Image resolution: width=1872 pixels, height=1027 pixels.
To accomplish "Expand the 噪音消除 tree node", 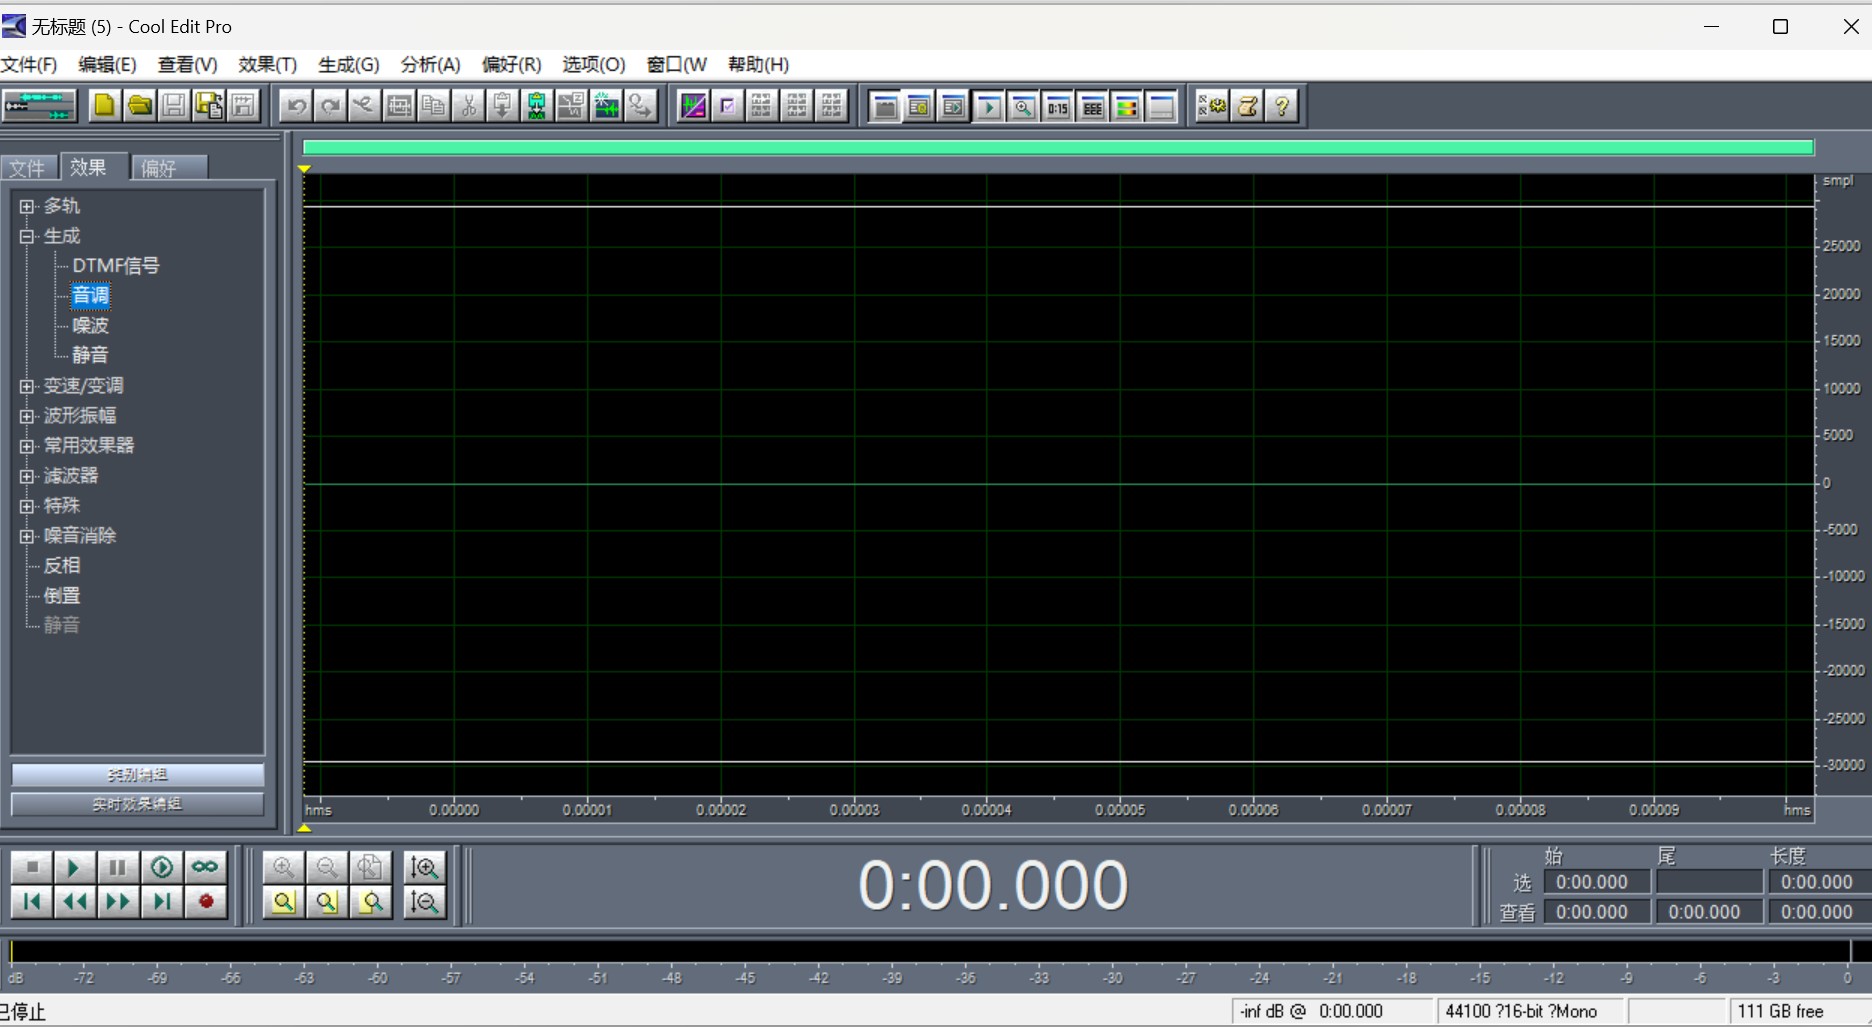I will coord(27,536).
